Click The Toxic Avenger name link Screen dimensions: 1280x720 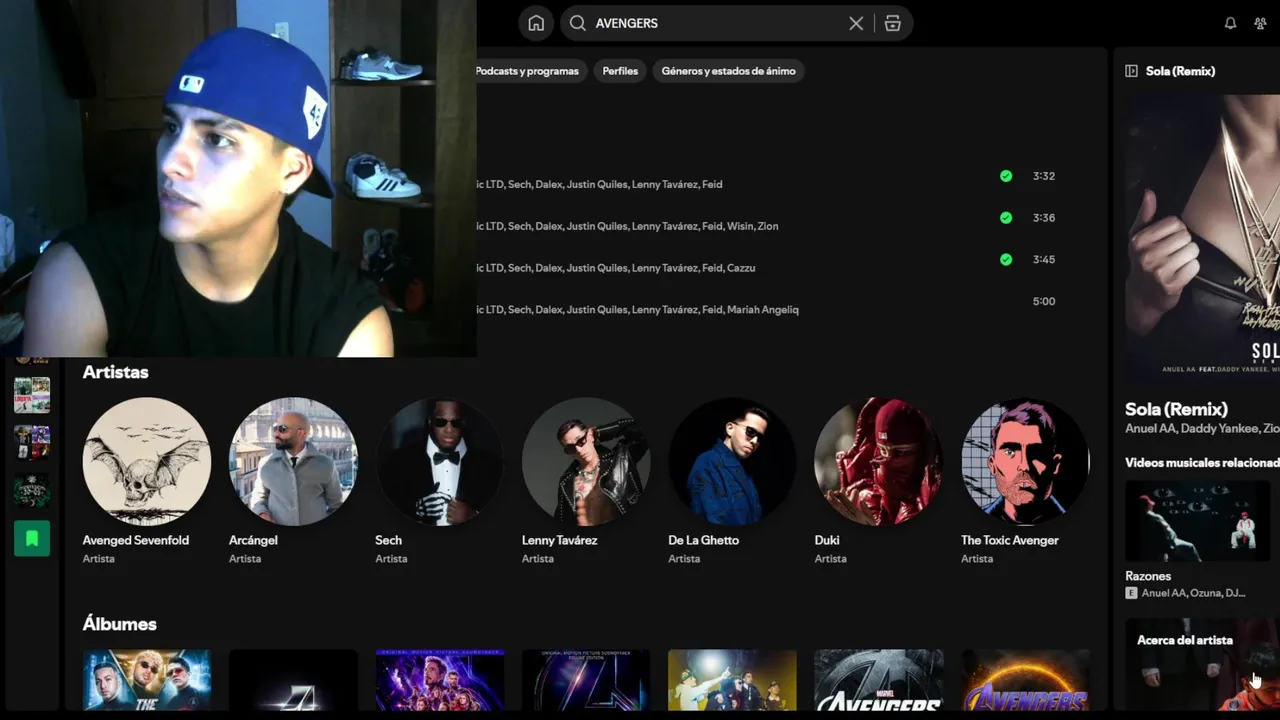[1009, 540]
